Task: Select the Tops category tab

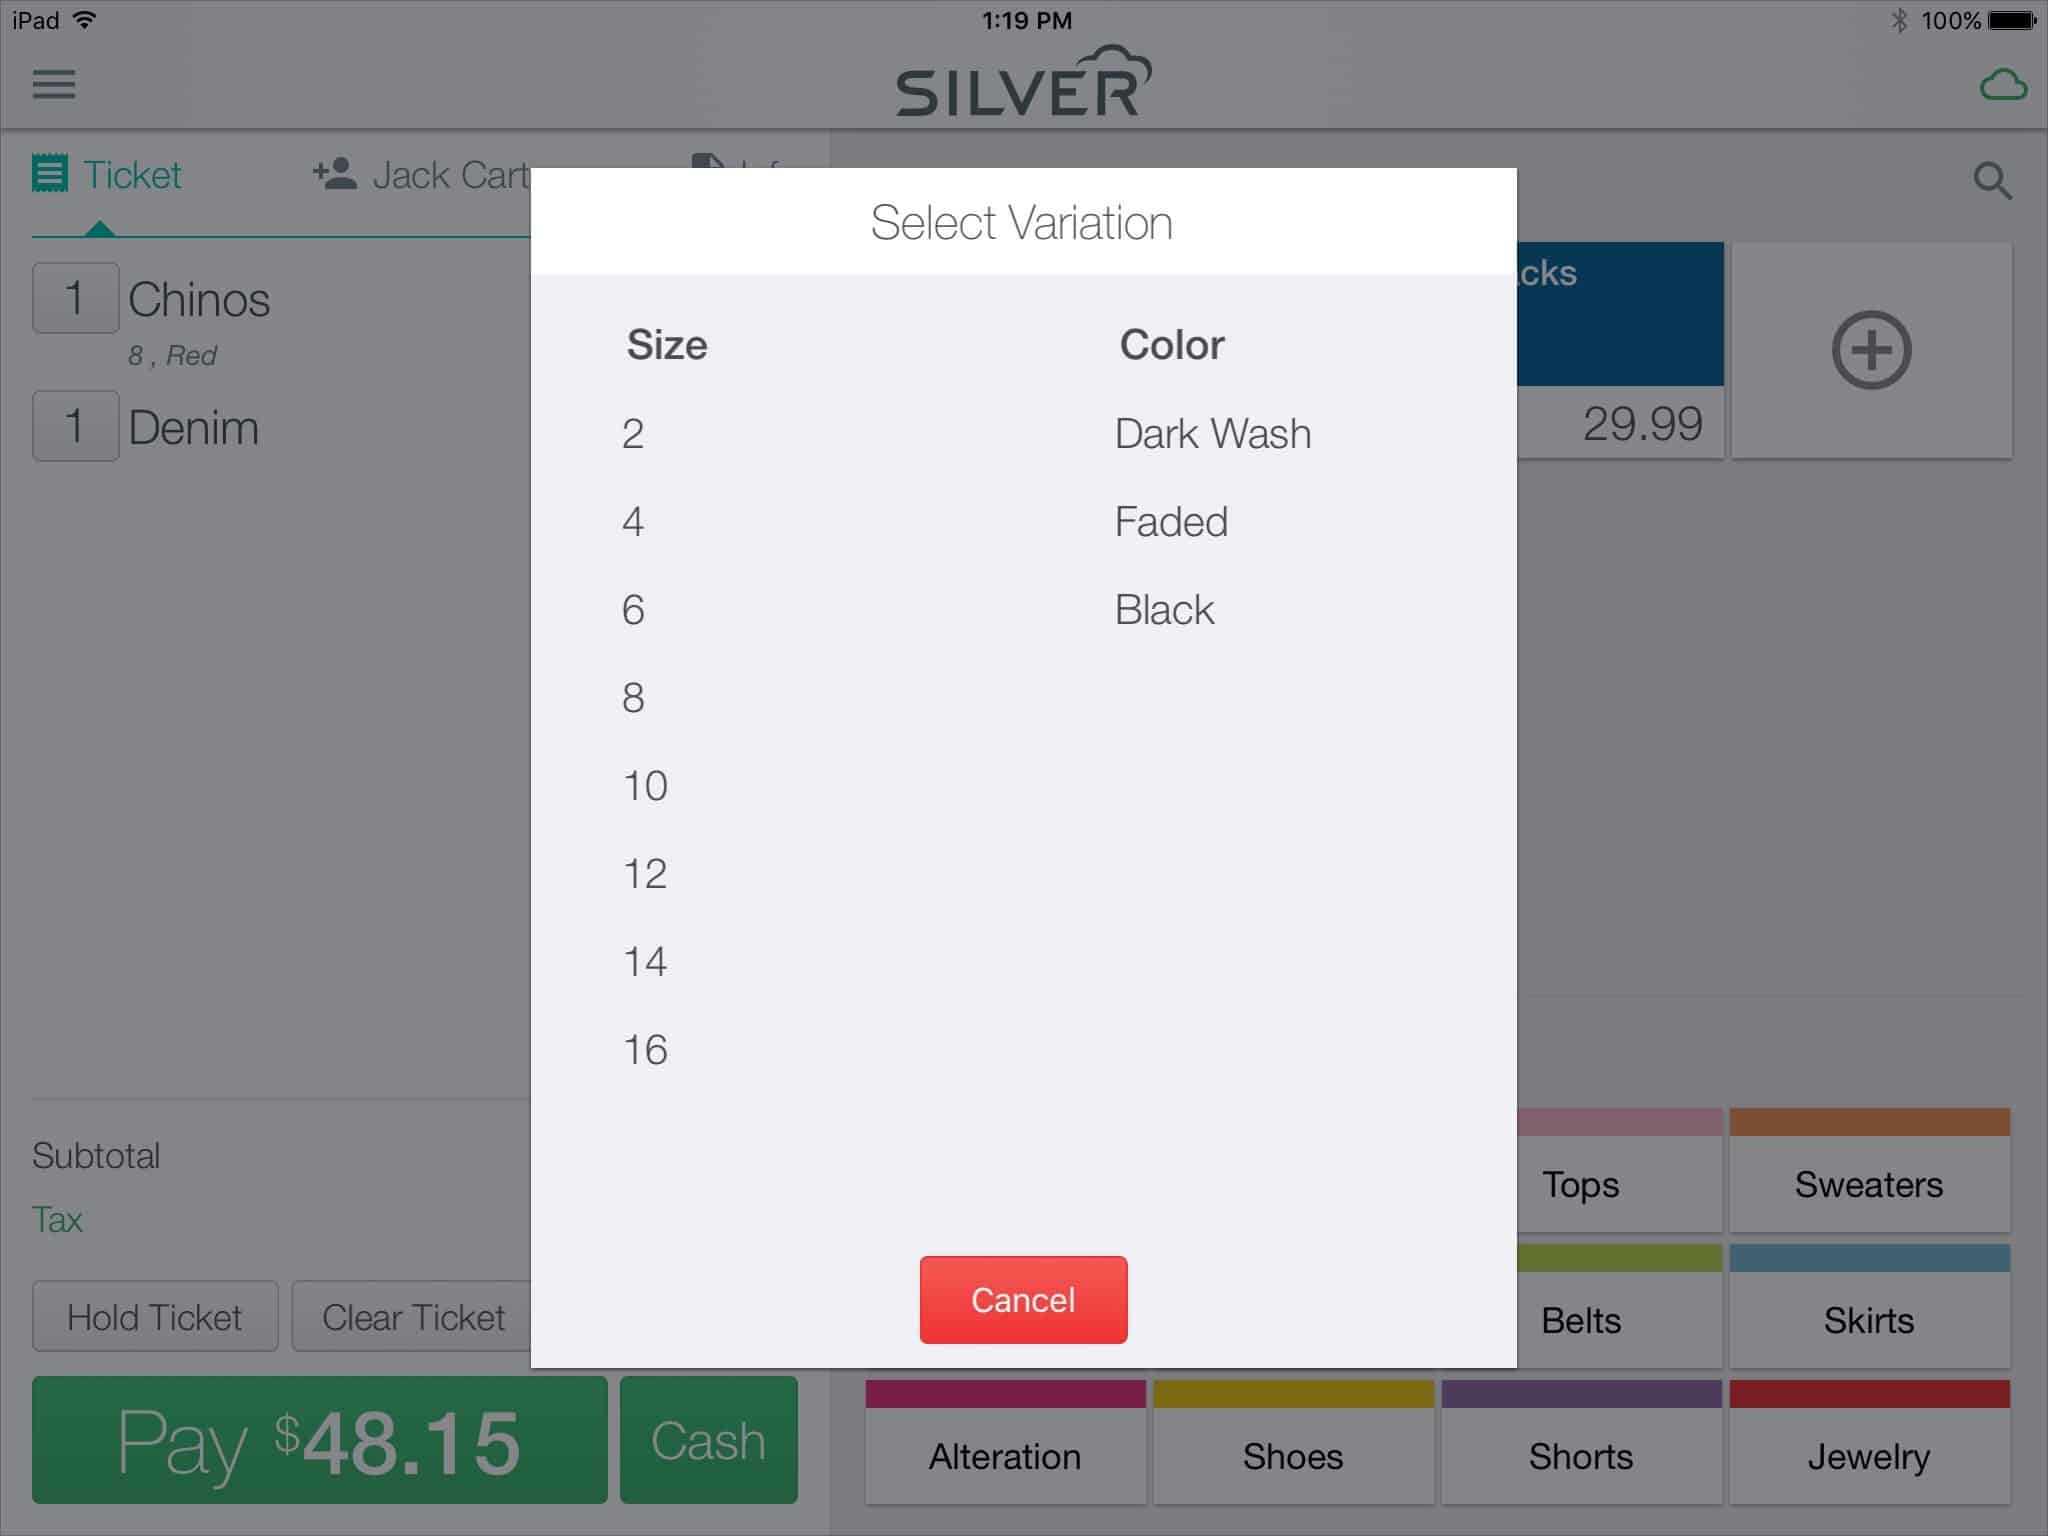Action: 1582,1184
